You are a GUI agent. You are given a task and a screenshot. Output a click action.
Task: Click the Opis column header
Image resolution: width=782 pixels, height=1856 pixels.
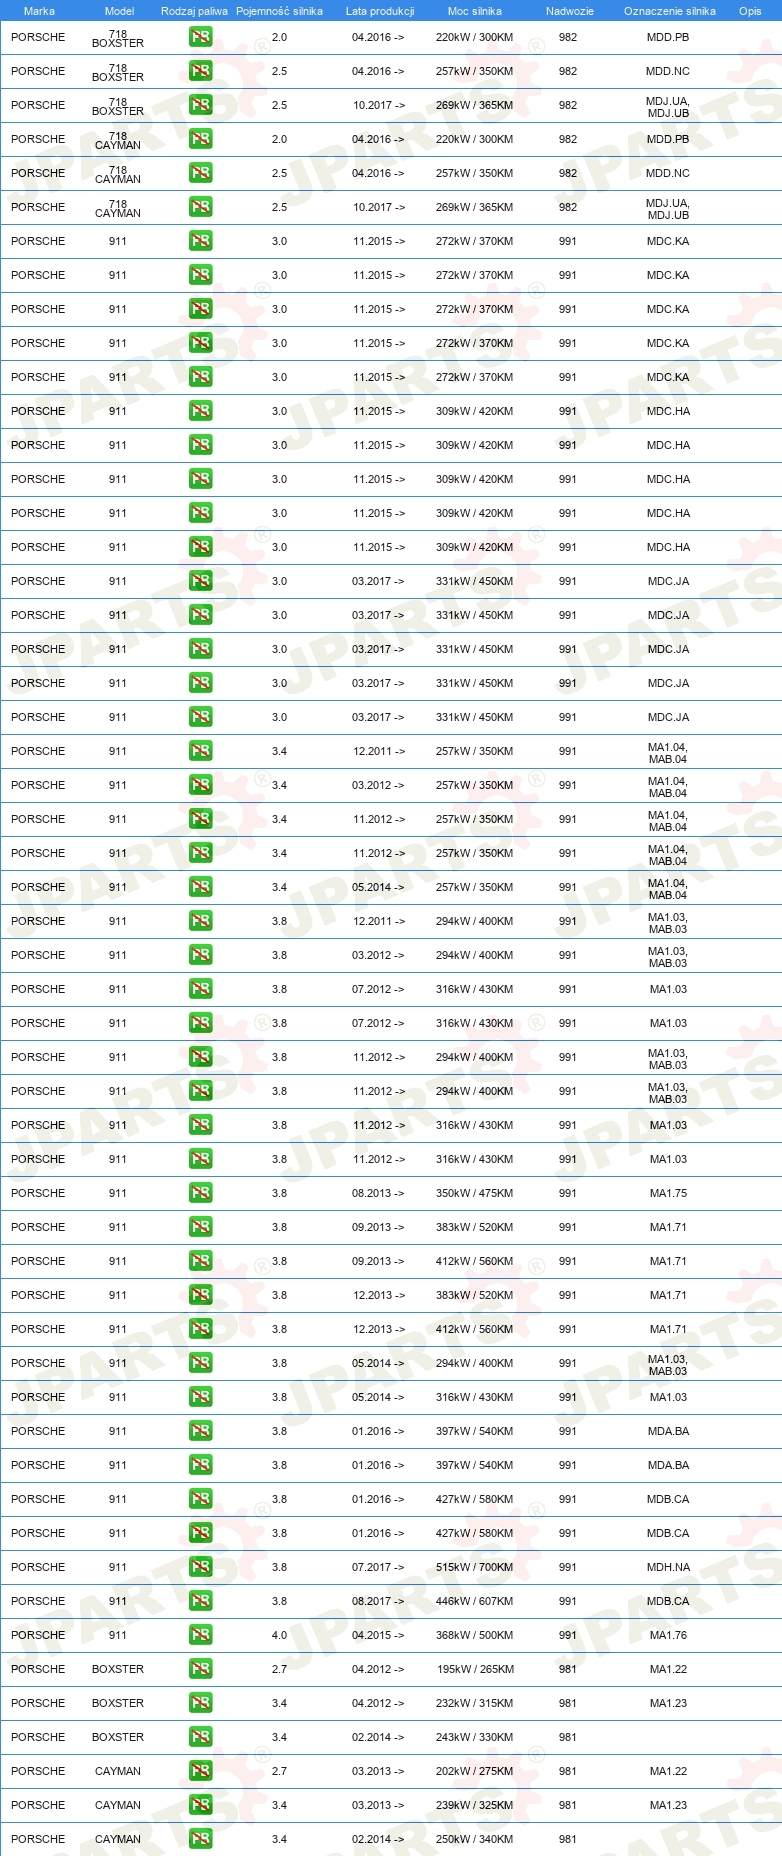pyautogui.click(x=750, y=11)
